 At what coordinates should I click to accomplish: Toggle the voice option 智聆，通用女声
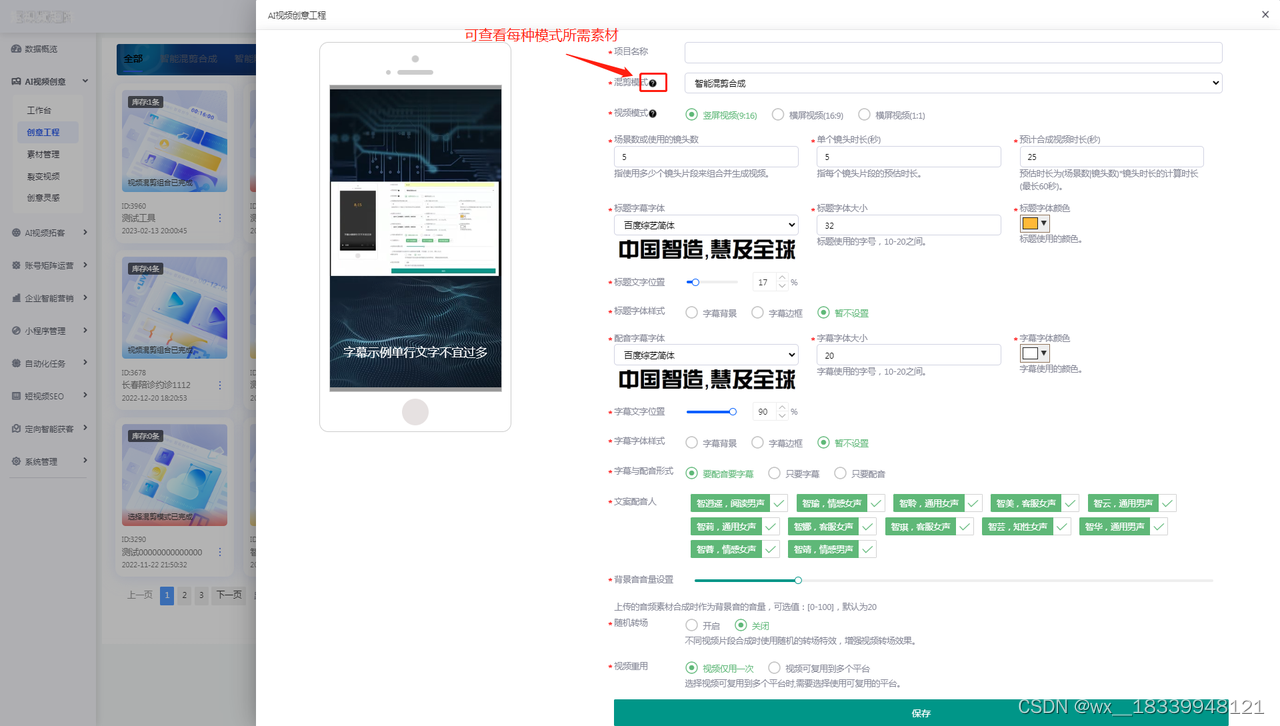(937, 503)
